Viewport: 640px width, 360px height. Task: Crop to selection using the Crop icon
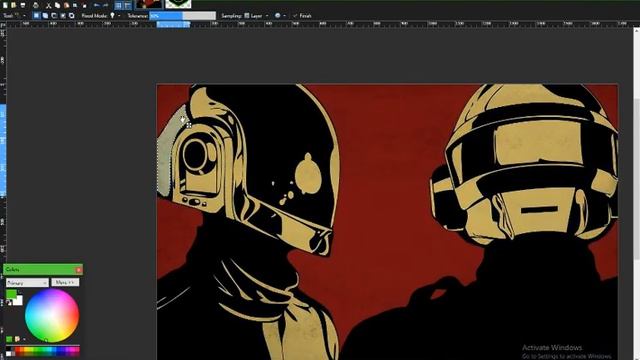pyautogui.click(x=75, y=5)
